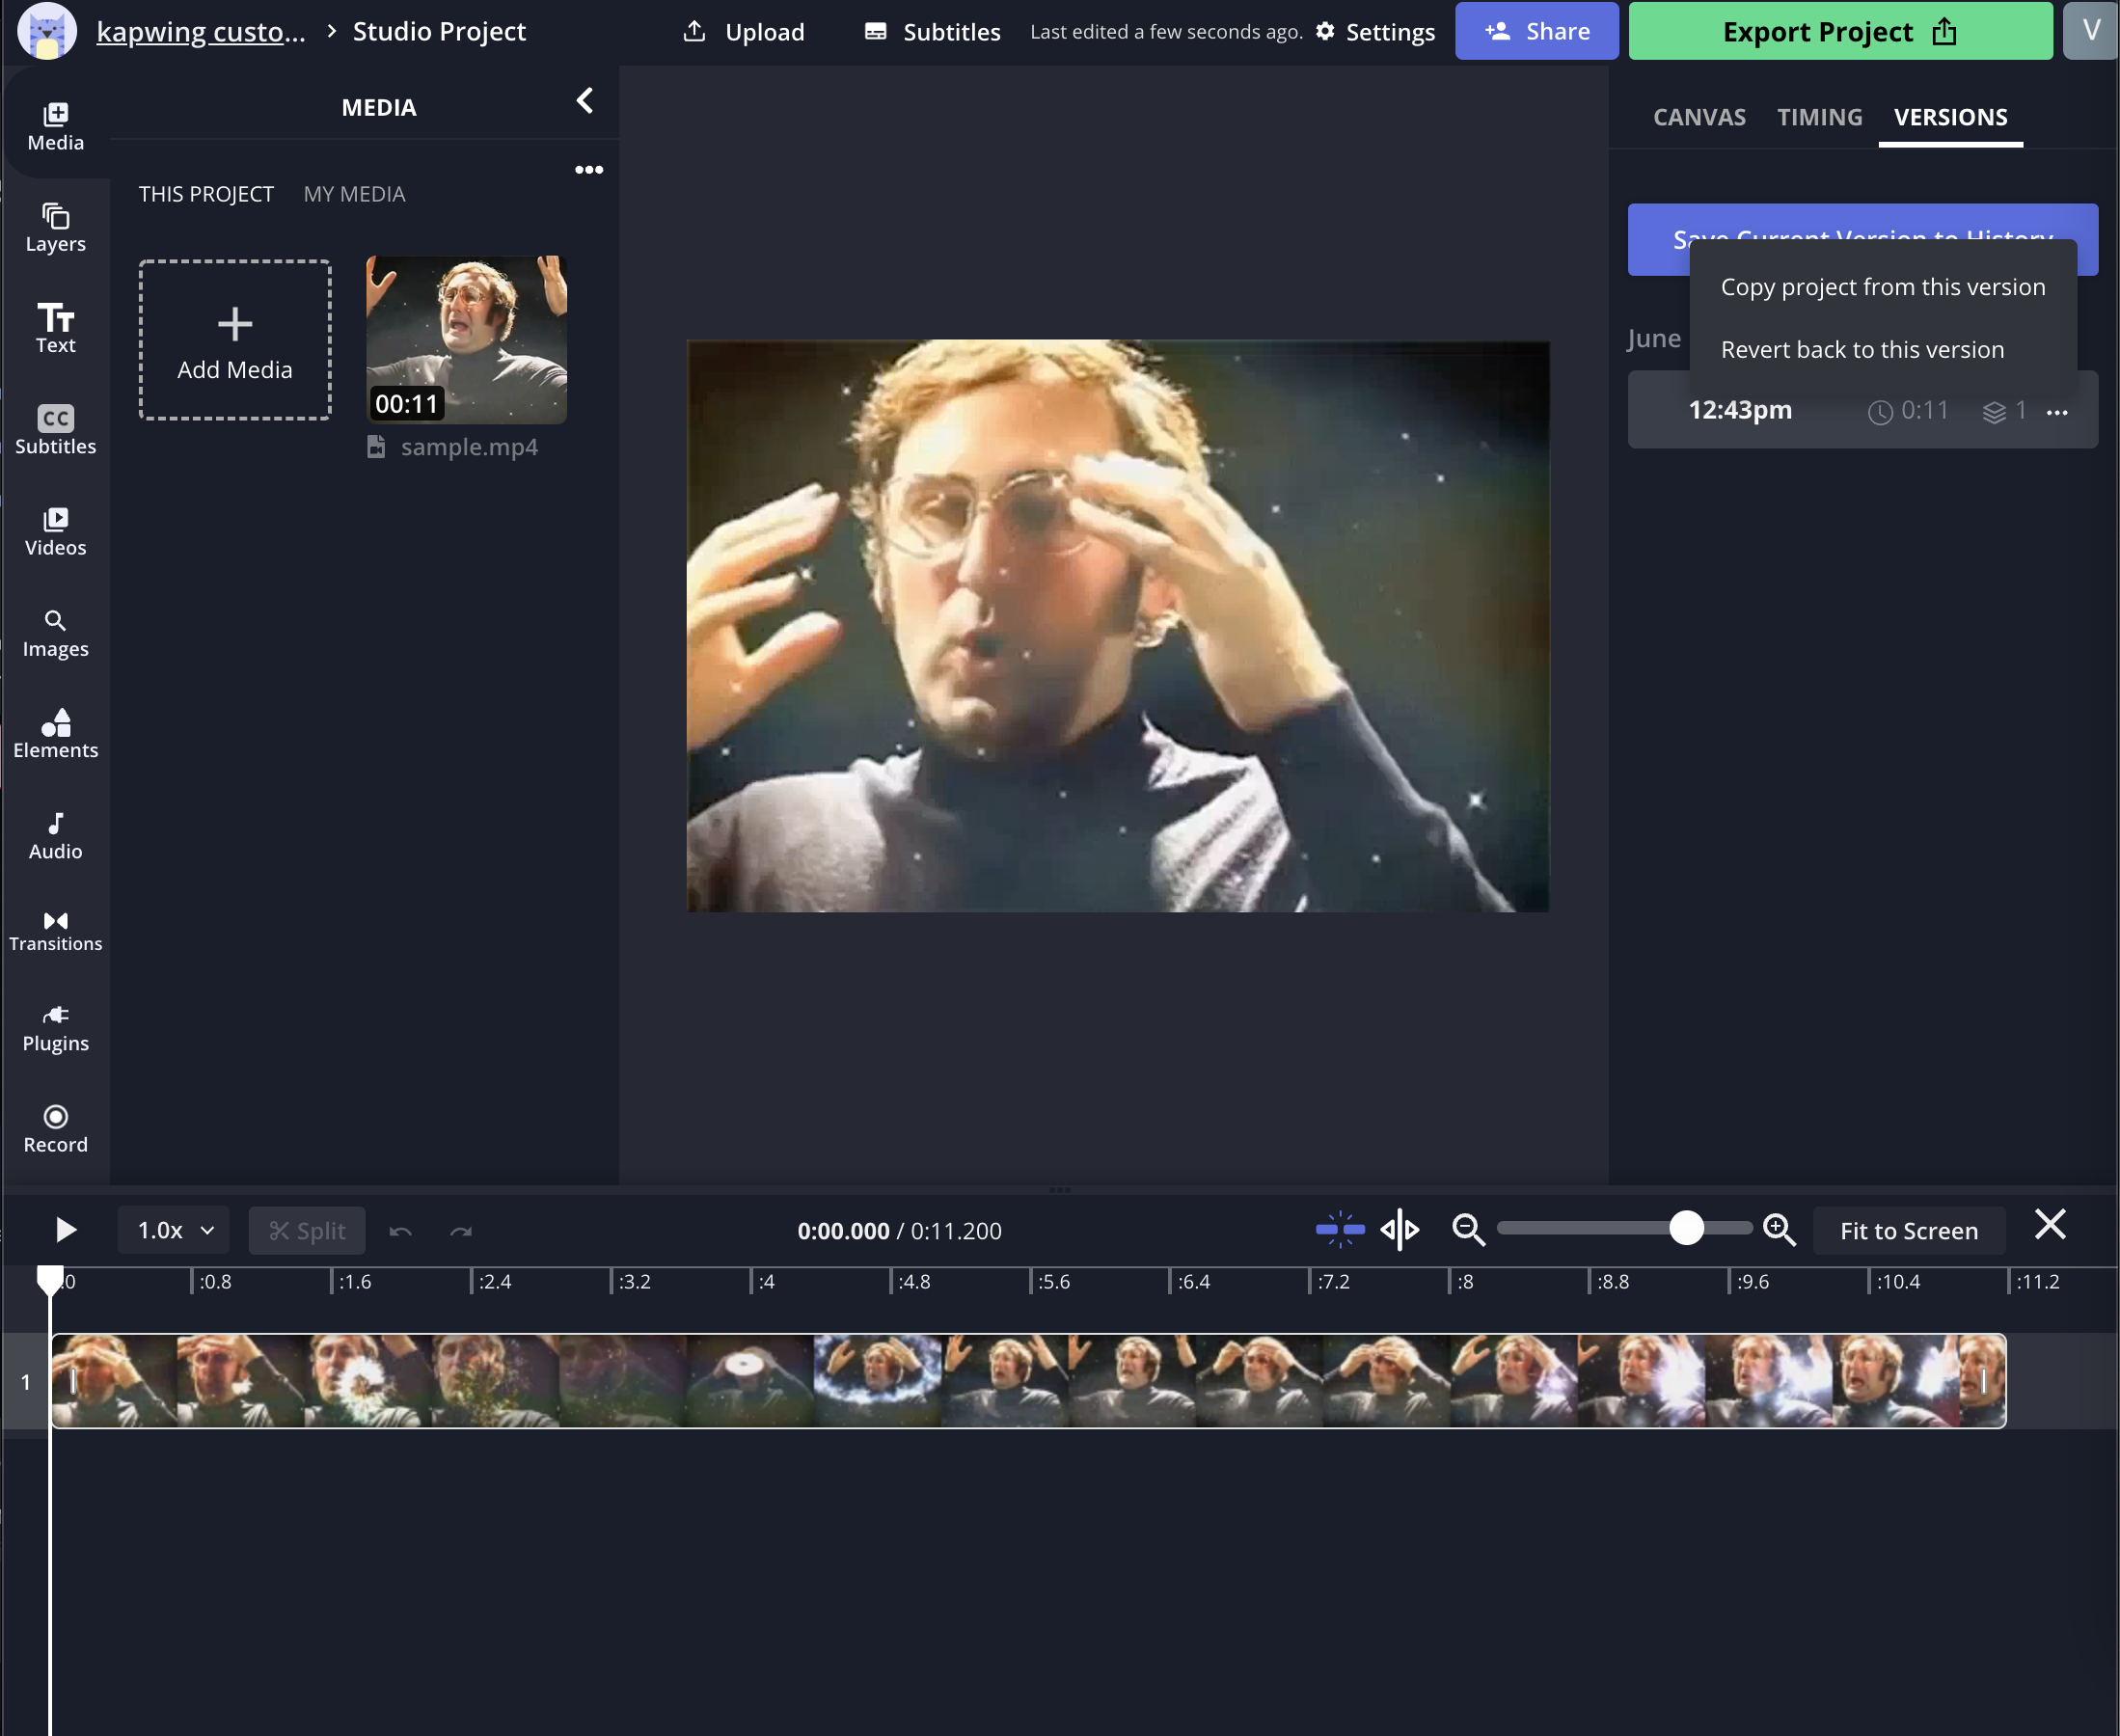The width and height of the screenshot is (2120, 1736).
Task: Open the 12:43pm version options menu
Action: 2056,412
